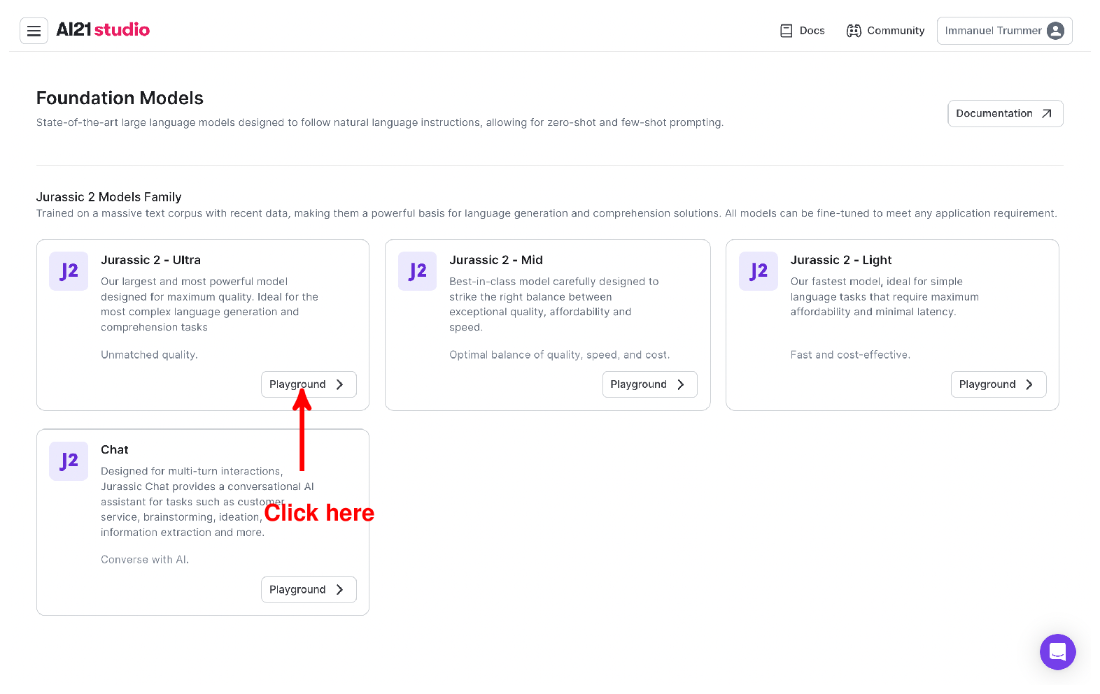Click the 'Our largest and most powerful model' description
The image size is (1100, 694).
[210, 305]
